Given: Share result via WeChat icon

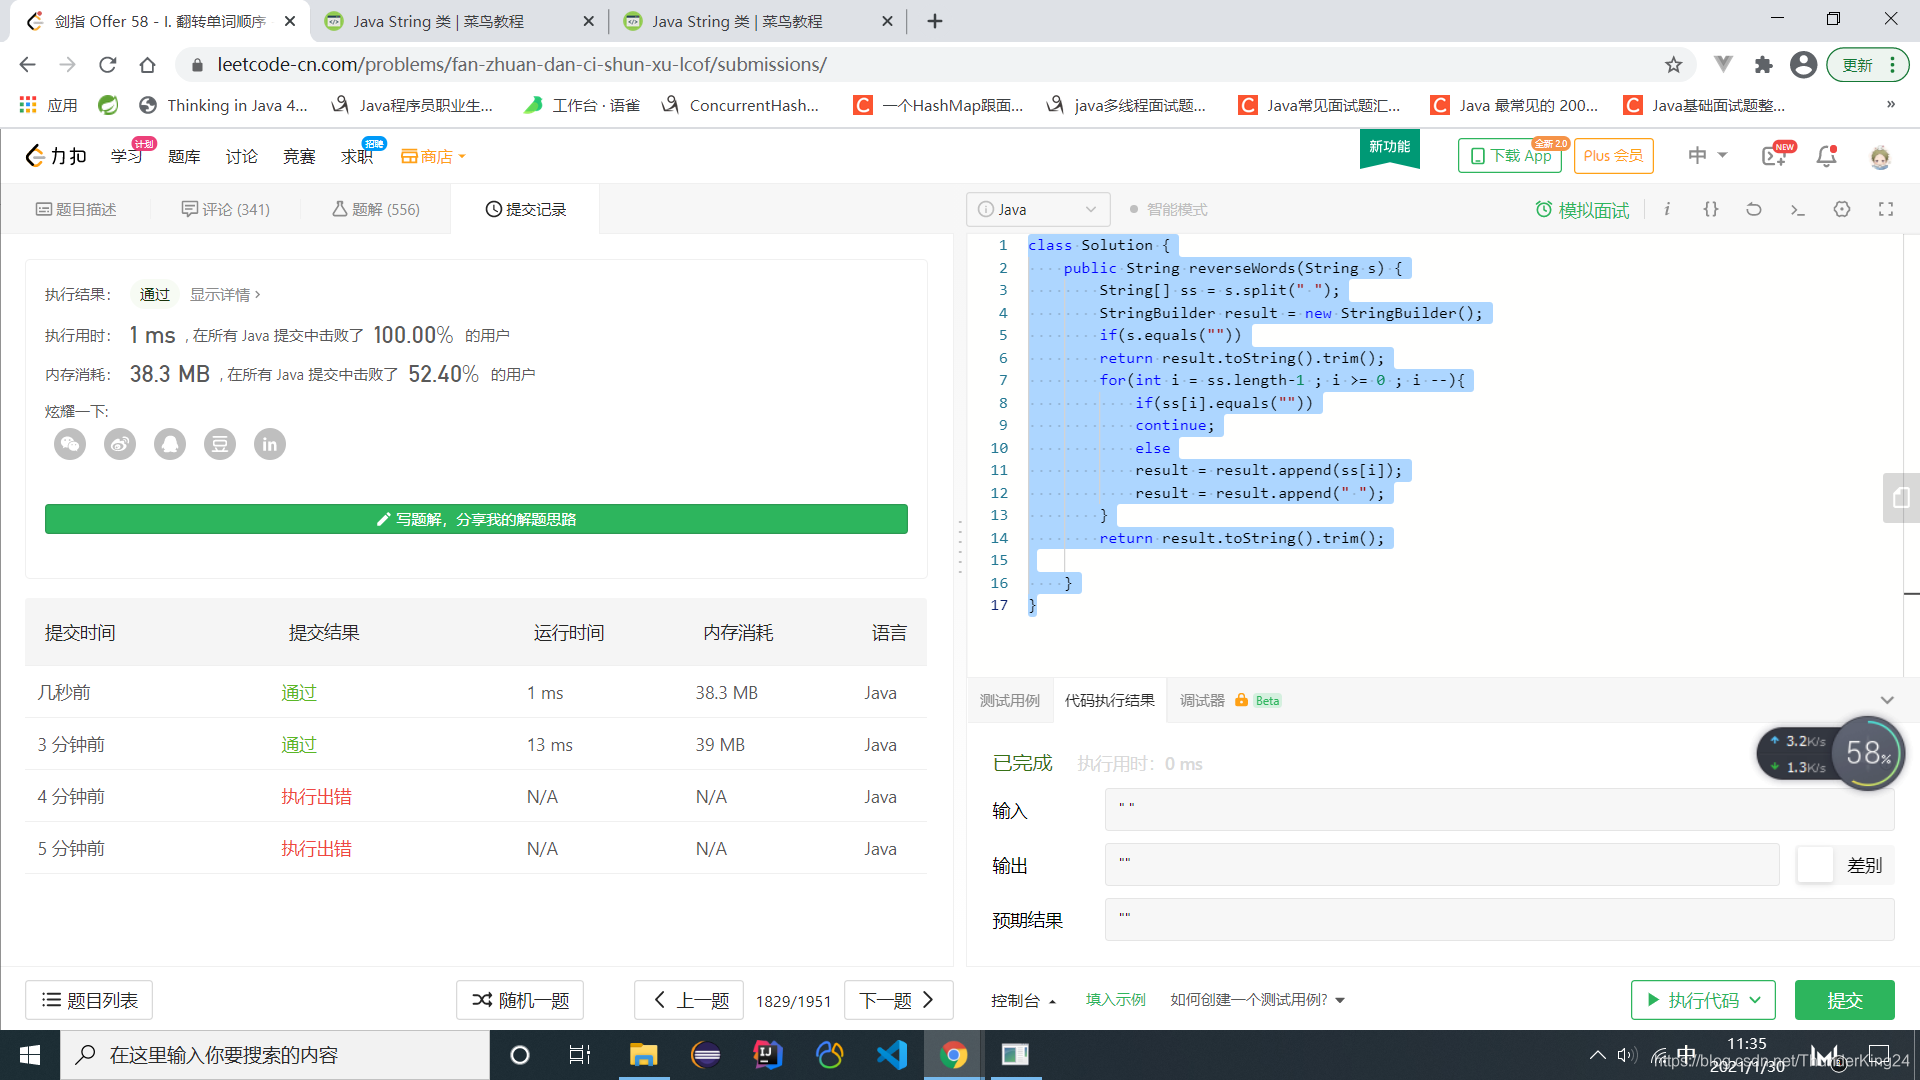Looking at the screenshot, I should 70,444.
